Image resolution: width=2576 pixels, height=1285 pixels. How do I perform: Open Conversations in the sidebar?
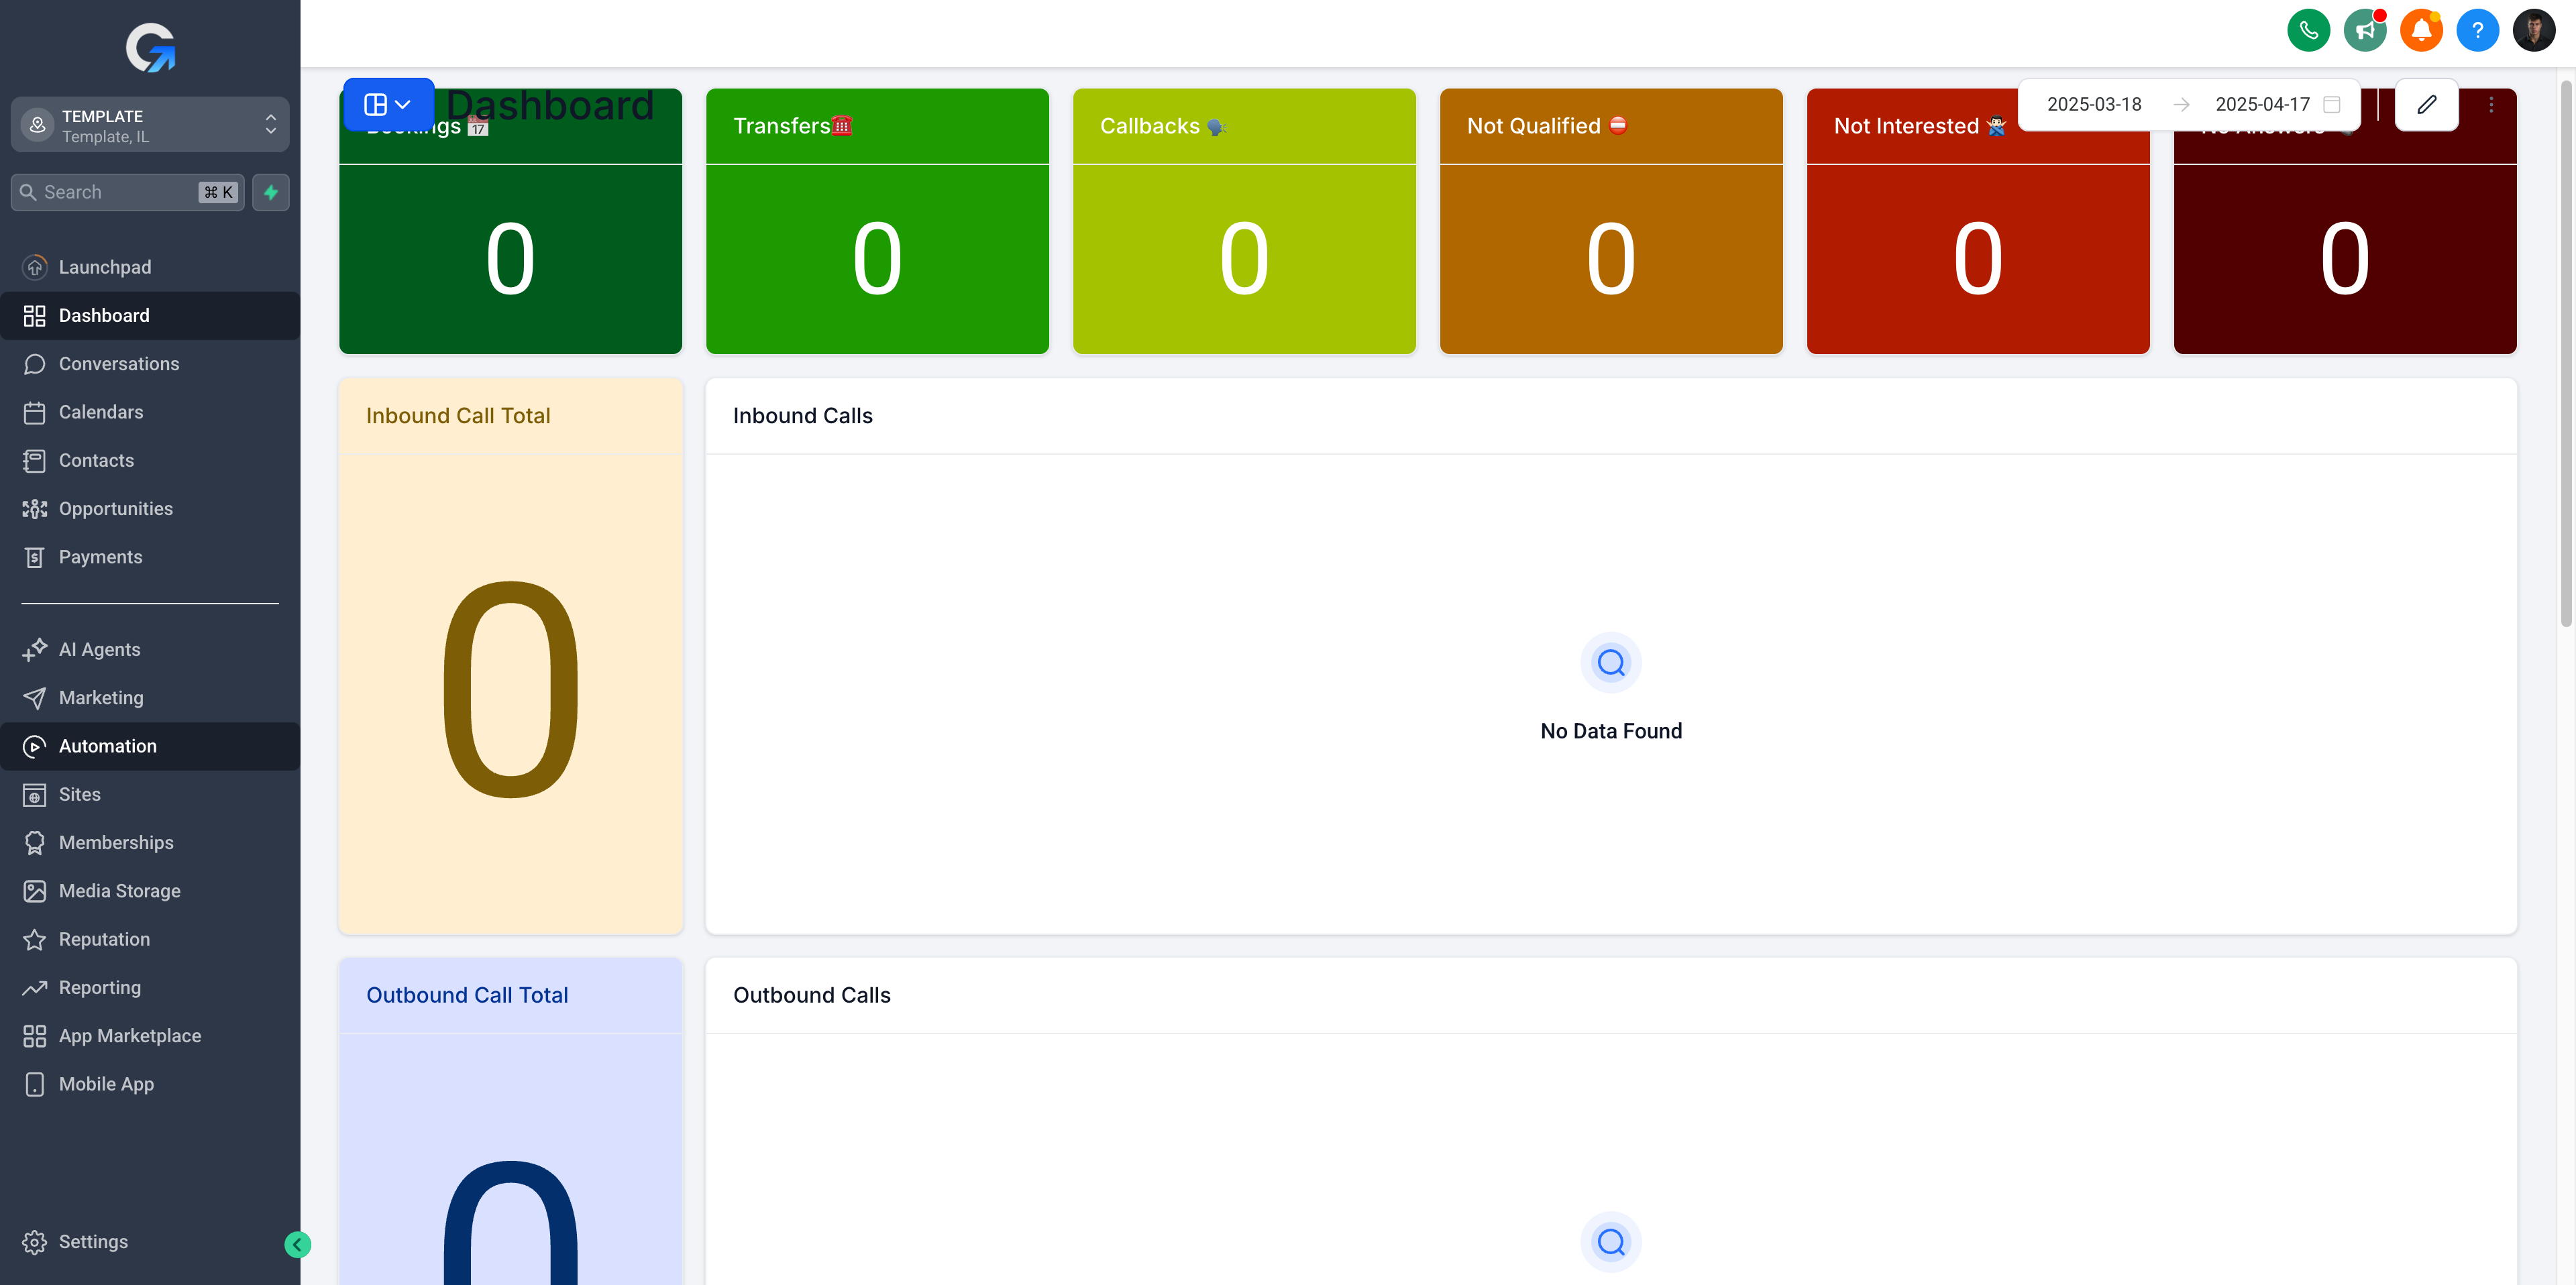click(x=150, y=364)
